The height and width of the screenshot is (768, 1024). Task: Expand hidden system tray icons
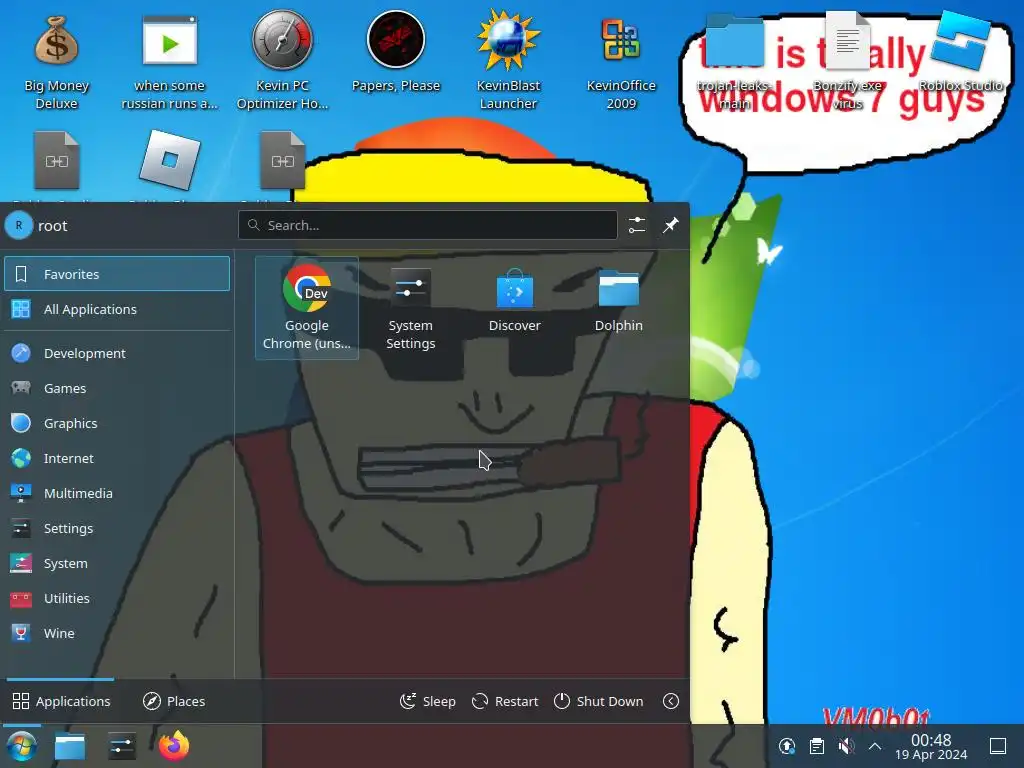[x=875, y=746]
